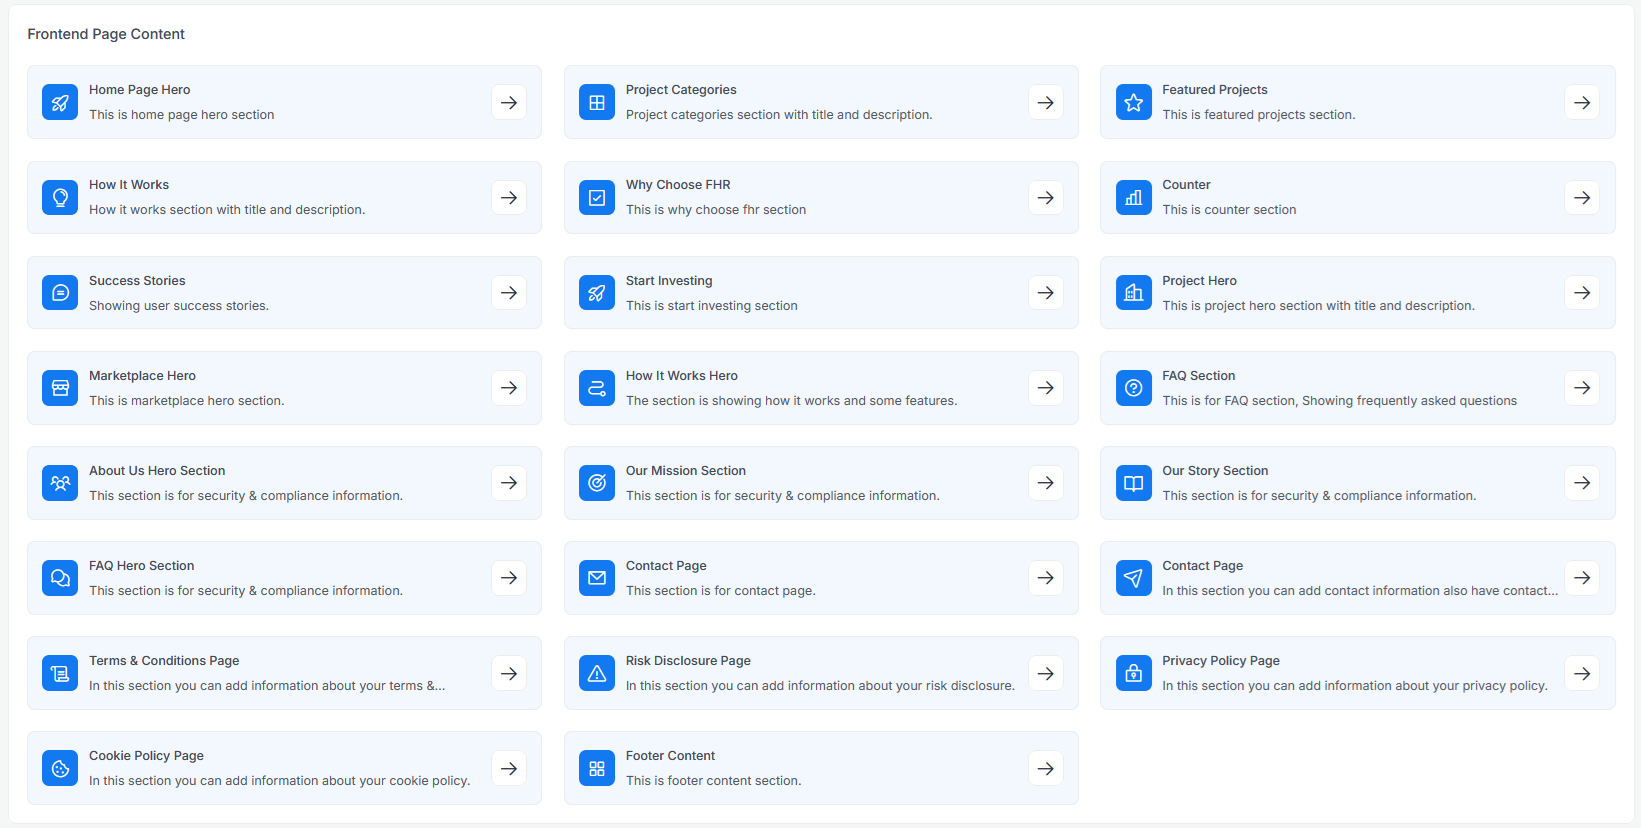Click the paper plane icon for Contact Page
Screen dimensions: 1641x828
(1134, 577)
